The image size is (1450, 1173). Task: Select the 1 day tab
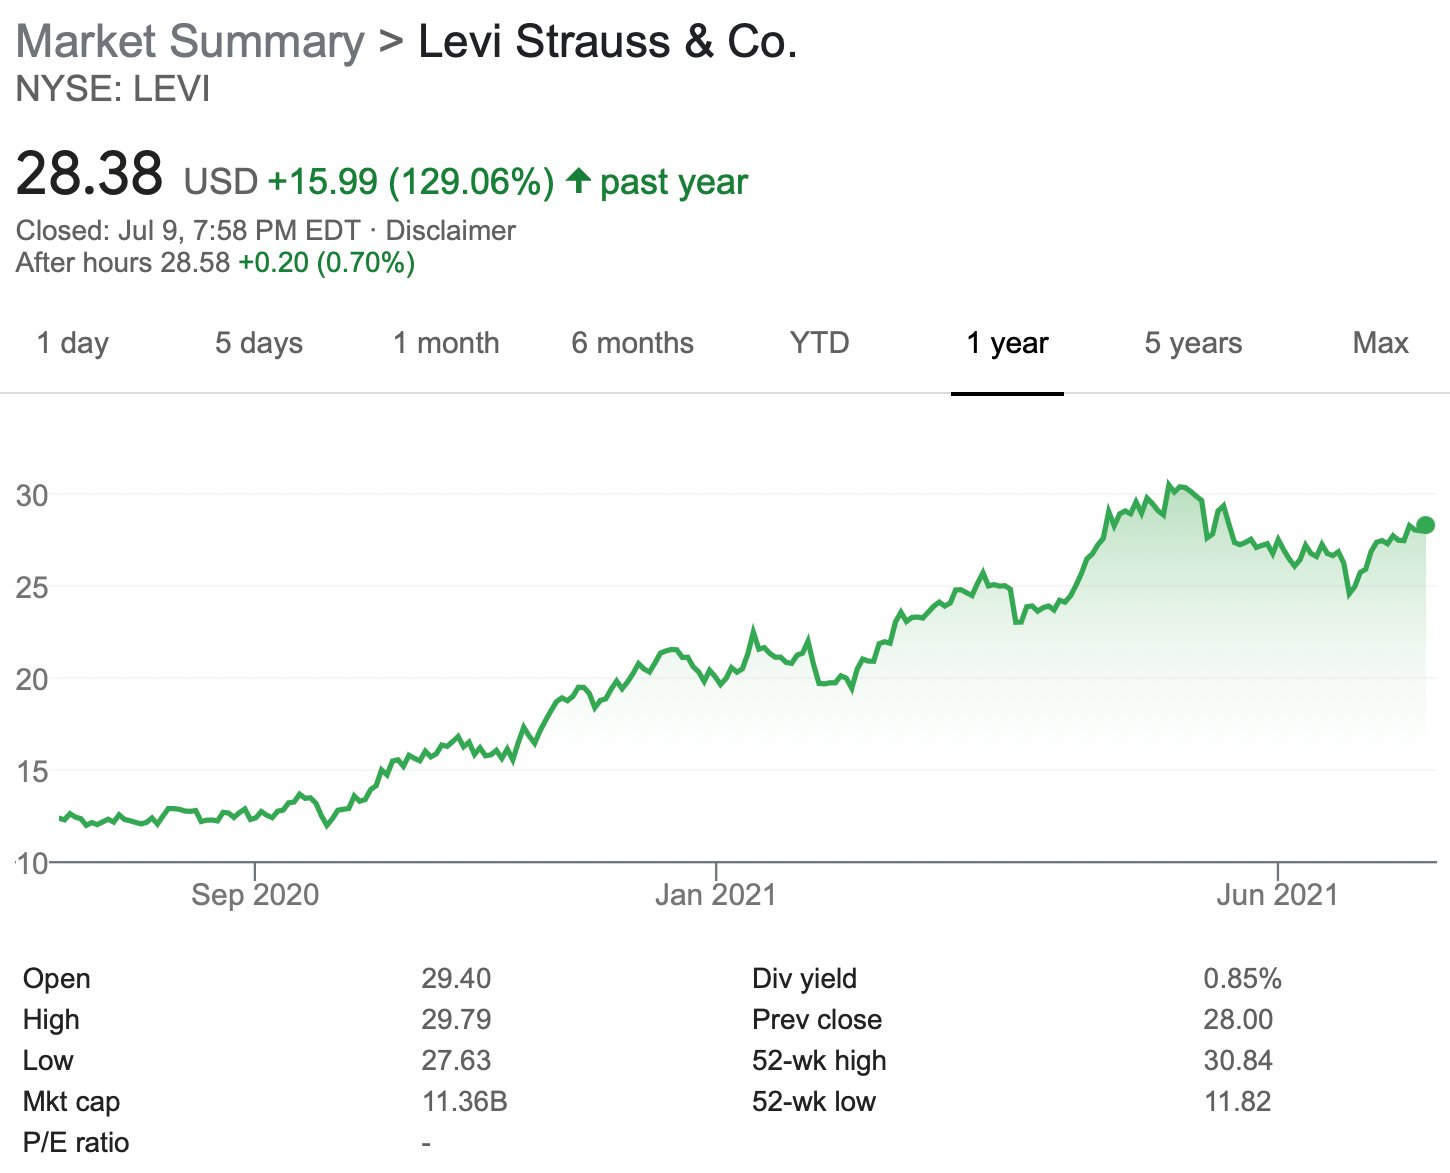(73, 343)
